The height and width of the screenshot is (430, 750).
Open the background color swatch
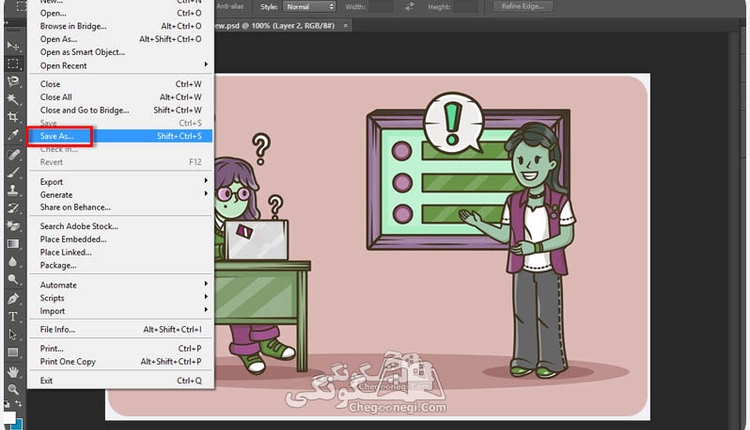pyautogui.click(x=19, y=424)
